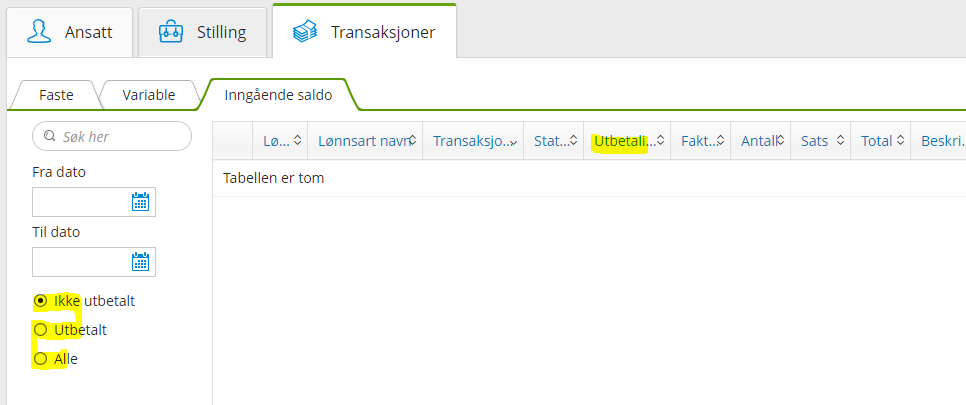Click the Fra dato input field
Viewport: 966px width, 405px height.
pos(82,202)
